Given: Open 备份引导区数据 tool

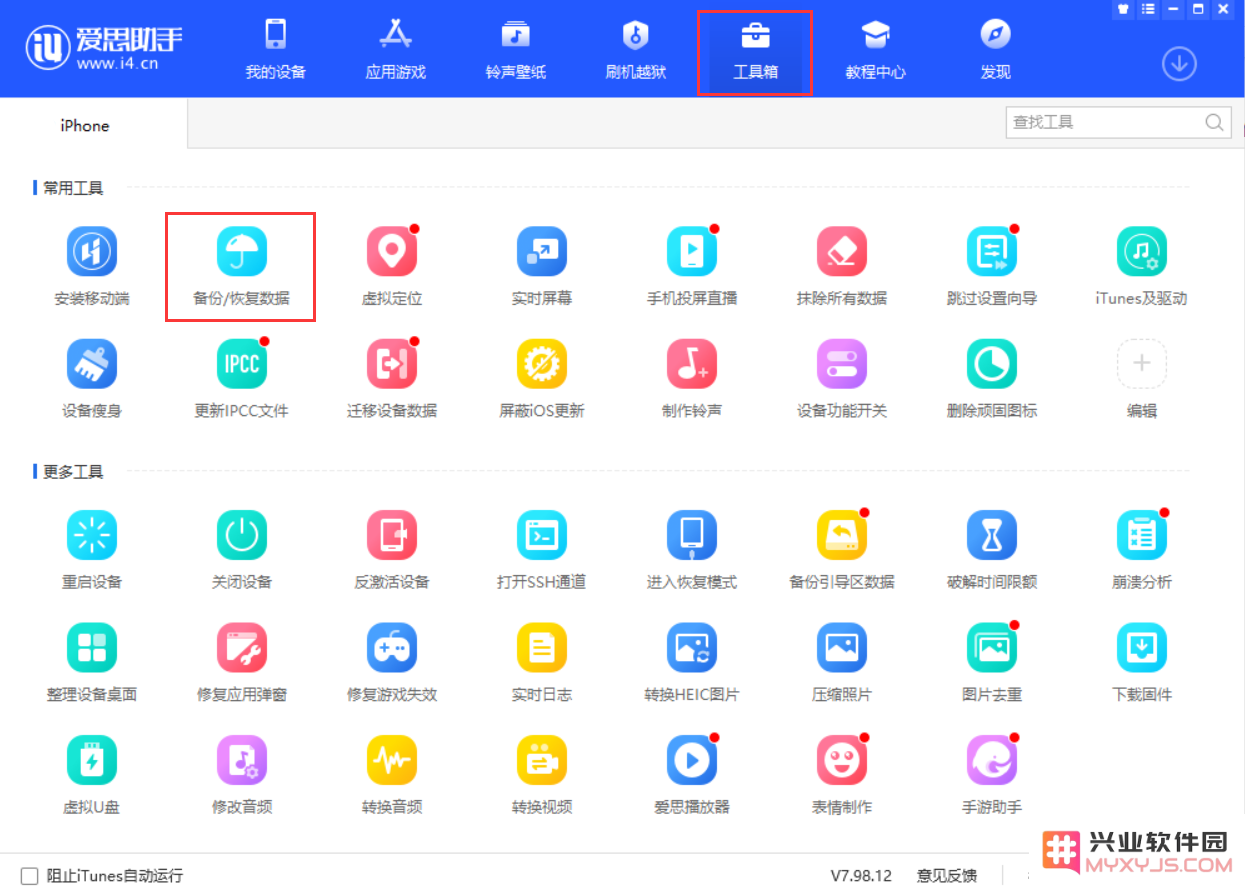Looking at the screenshot, I should [842, 549].
